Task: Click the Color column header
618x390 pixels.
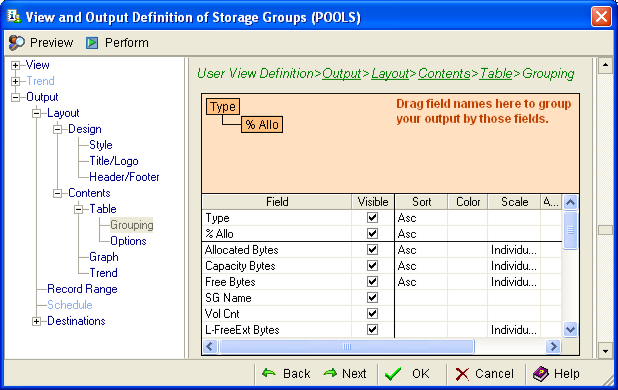Action: pos(468,202)
